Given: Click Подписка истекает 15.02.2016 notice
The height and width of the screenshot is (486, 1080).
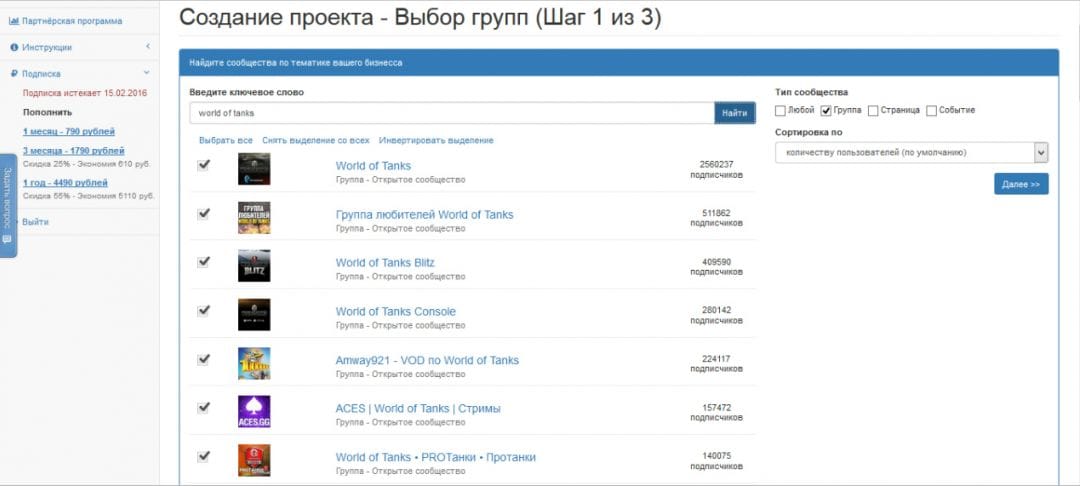Looking at the screenshot, I should 85,93.
